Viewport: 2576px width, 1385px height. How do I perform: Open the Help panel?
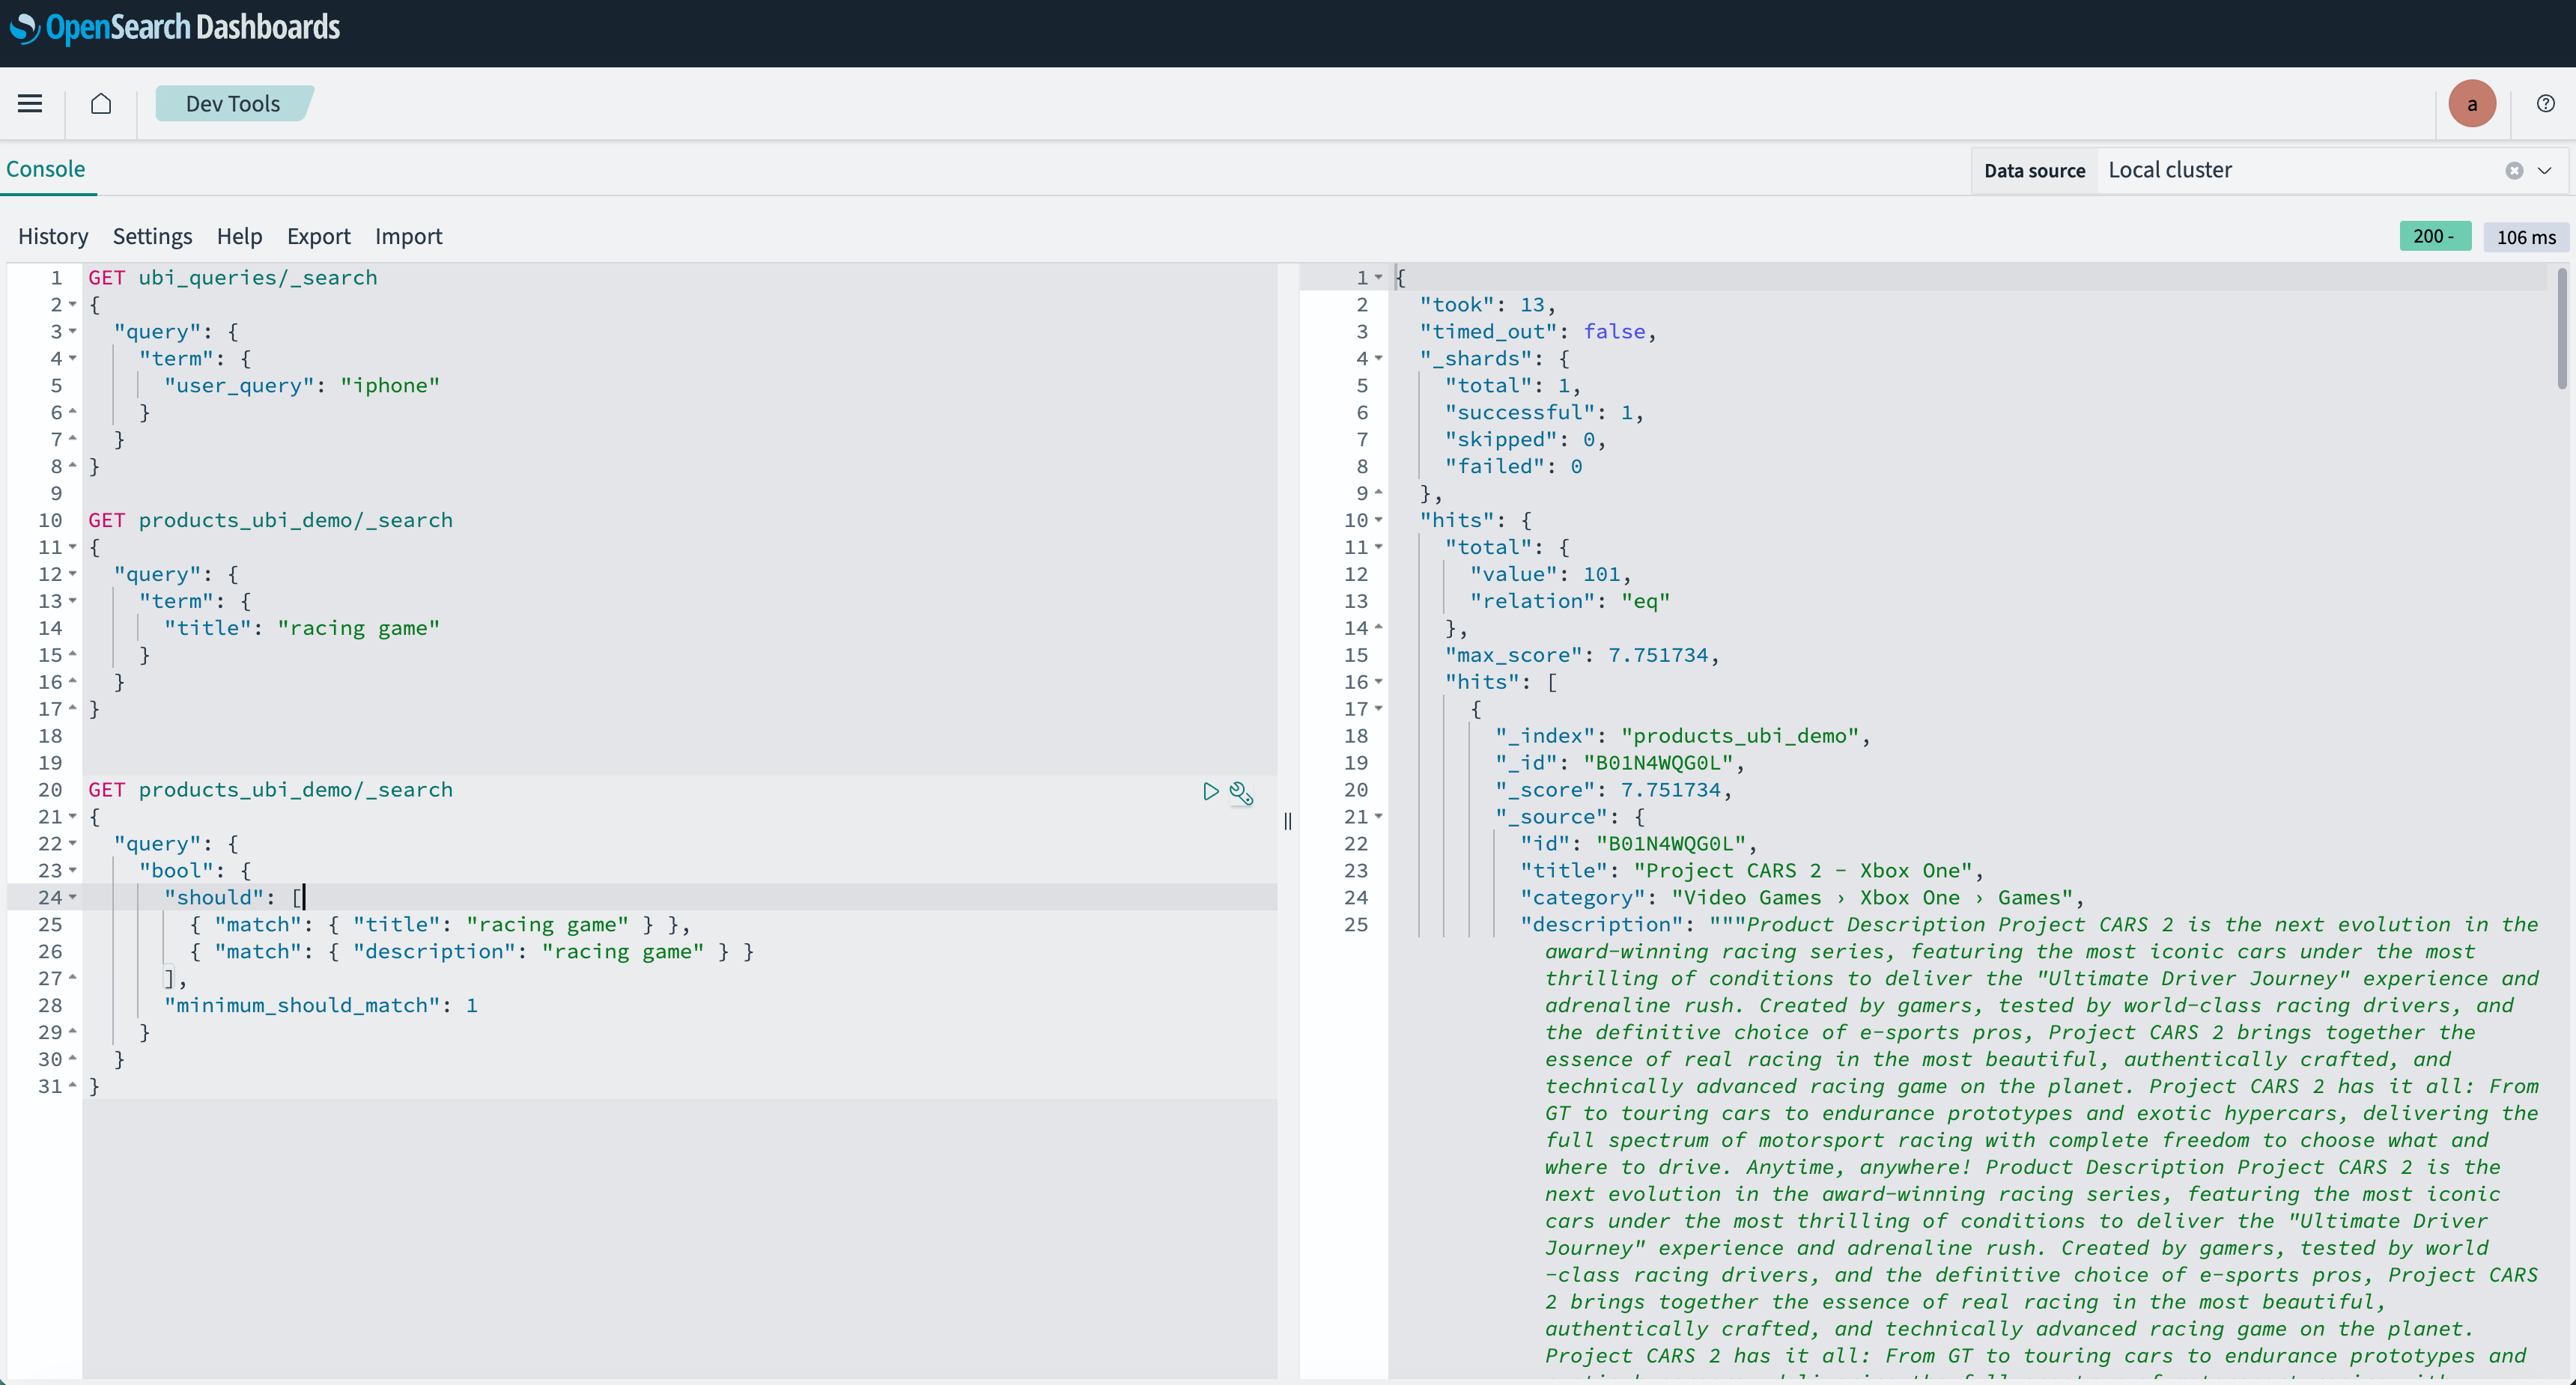click(x=239, y=236)
